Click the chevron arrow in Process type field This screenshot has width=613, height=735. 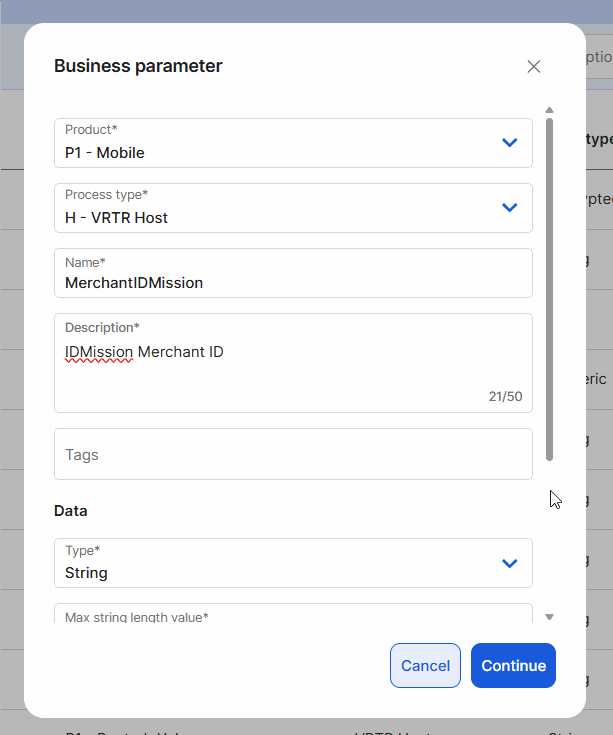click(509, 208)
